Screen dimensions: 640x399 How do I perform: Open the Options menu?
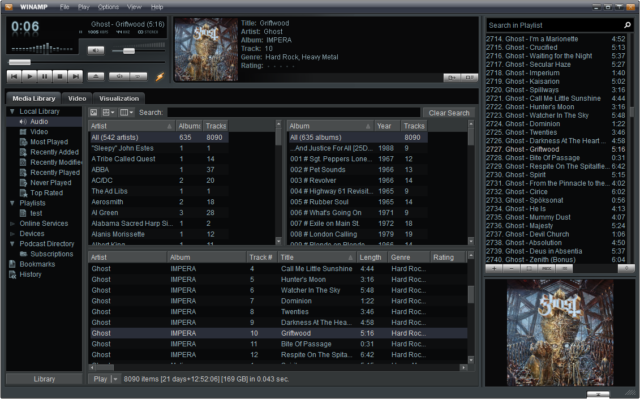point(108,7)
